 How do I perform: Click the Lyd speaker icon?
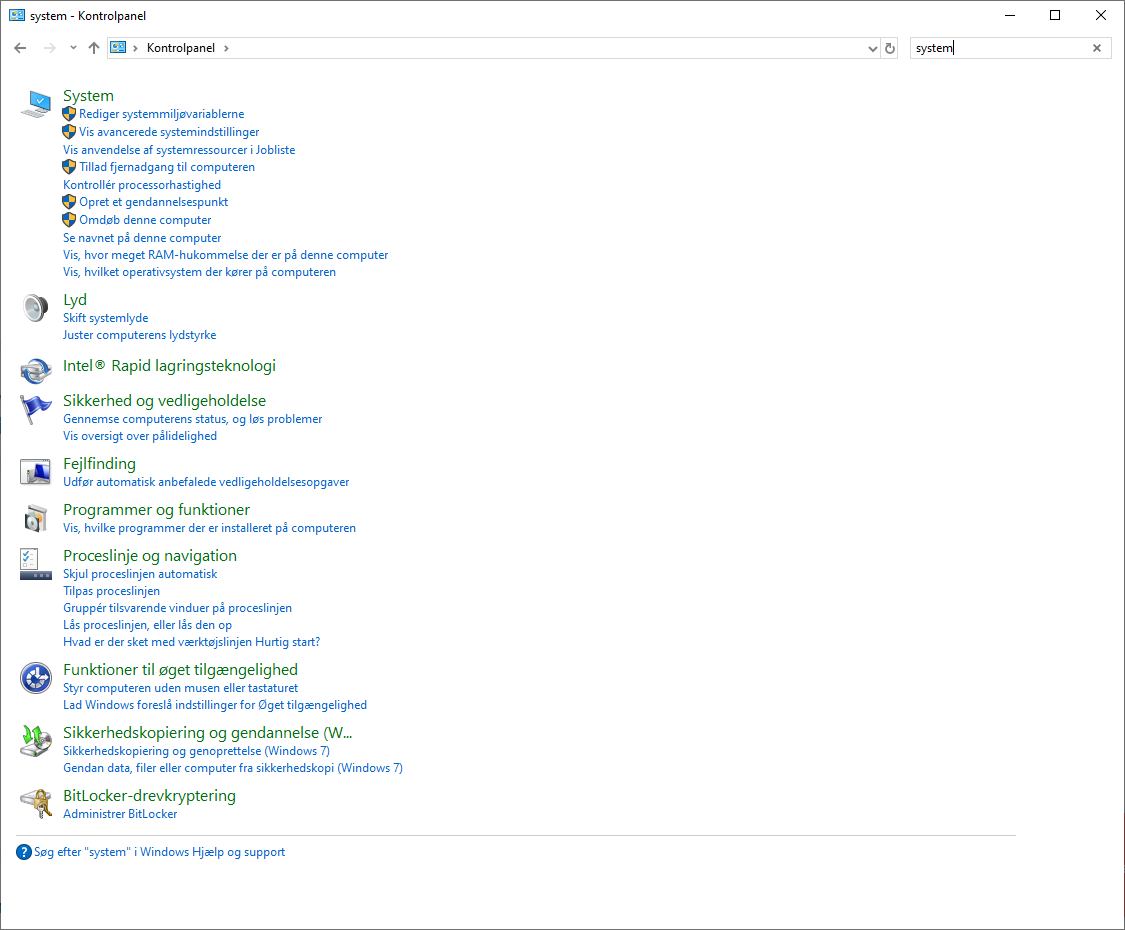point(35,308)
